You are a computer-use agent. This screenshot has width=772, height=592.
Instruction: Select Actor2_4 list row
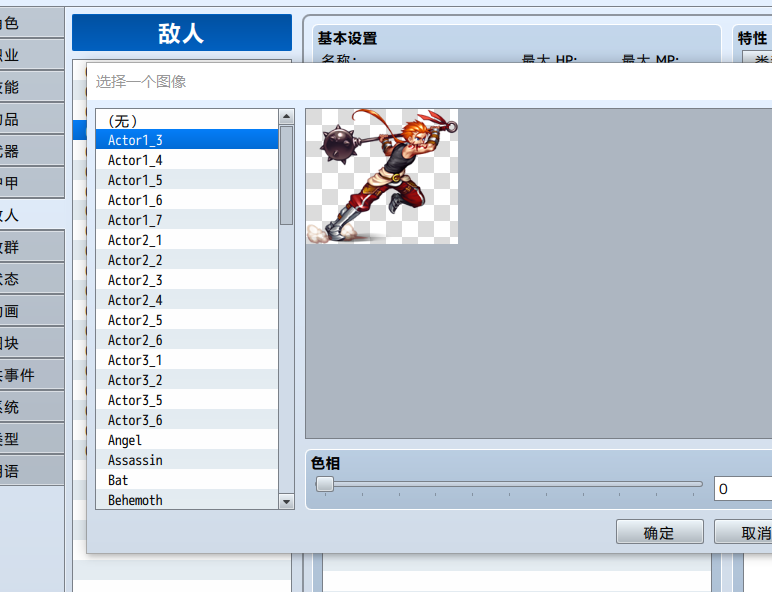[187, 300]
